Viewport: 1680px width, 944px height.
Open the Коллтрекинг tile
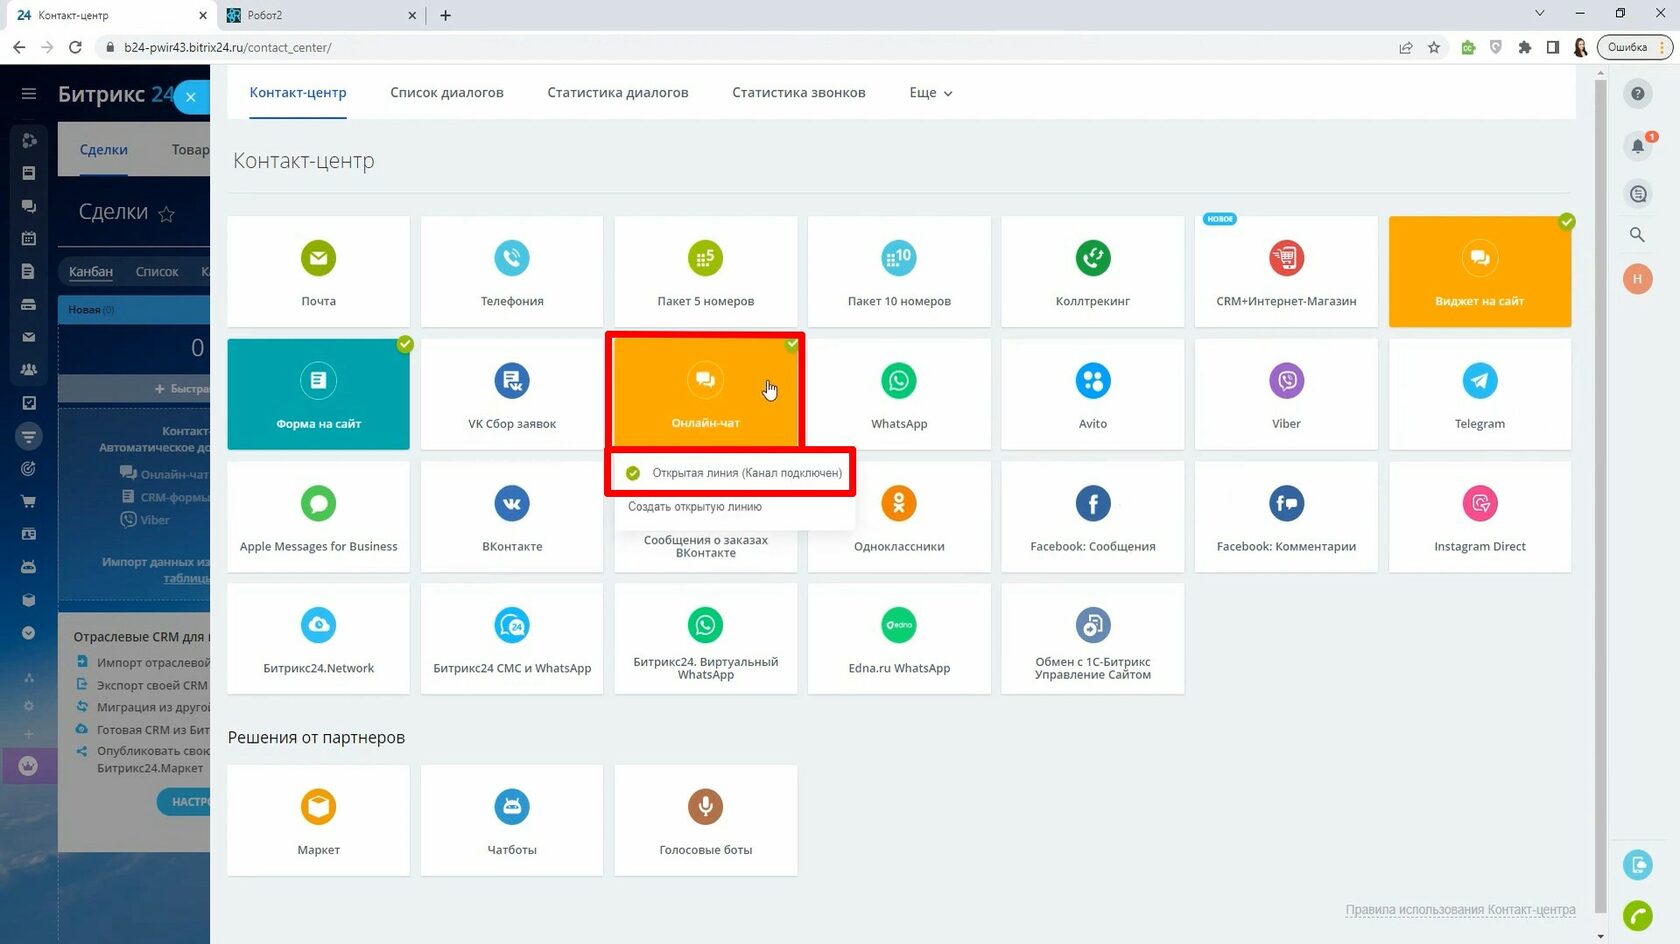click(x=1093, y=271)
